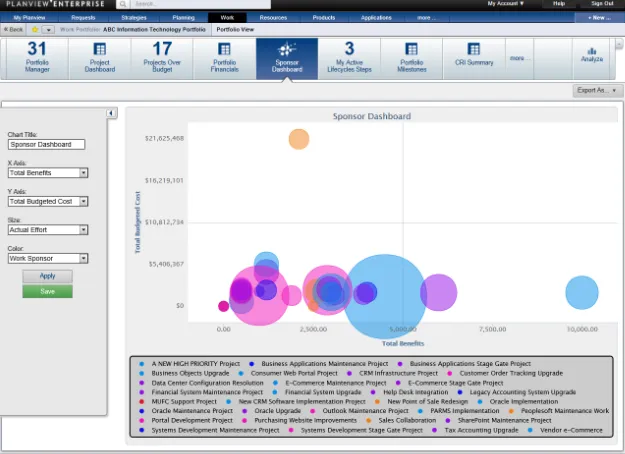This screenshot has width=625, height=454.
Task: Click legend entry Data Center Configuration Resolution
Action: point(207,383)
